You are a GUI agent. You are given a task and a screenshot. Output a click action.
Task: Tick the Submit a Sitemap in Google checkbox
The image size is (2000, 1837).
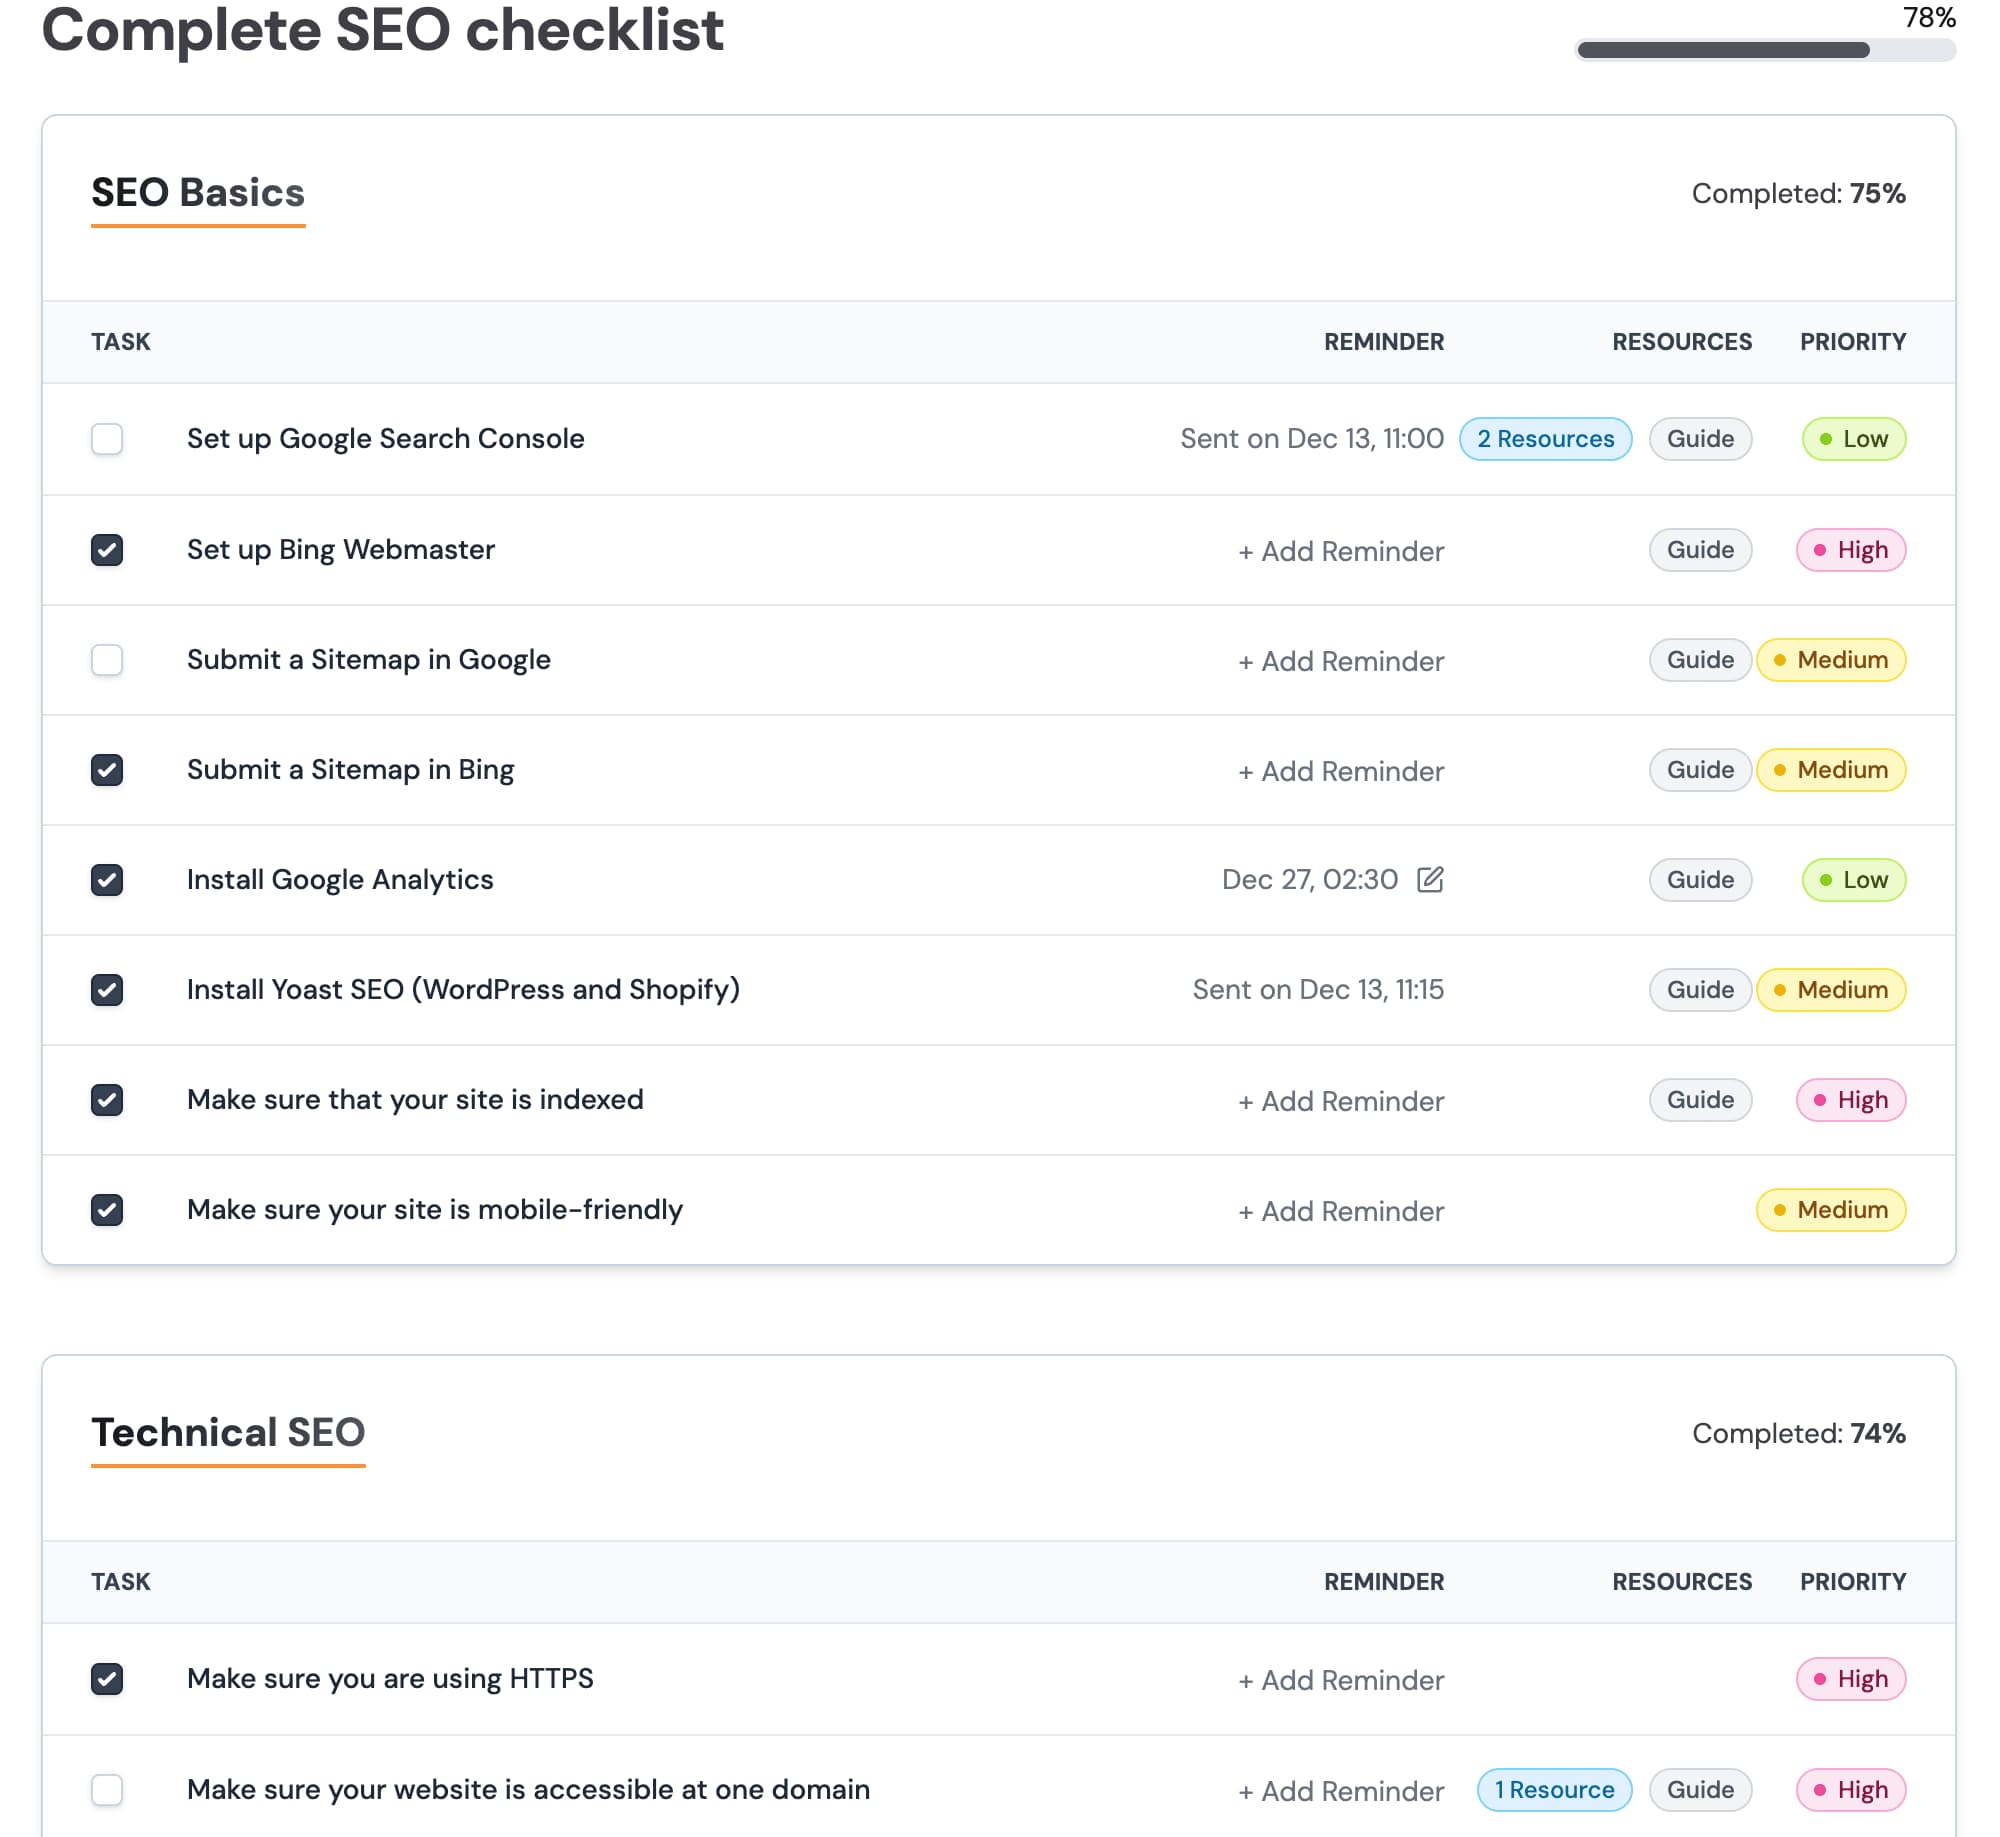tap(107, 660)
